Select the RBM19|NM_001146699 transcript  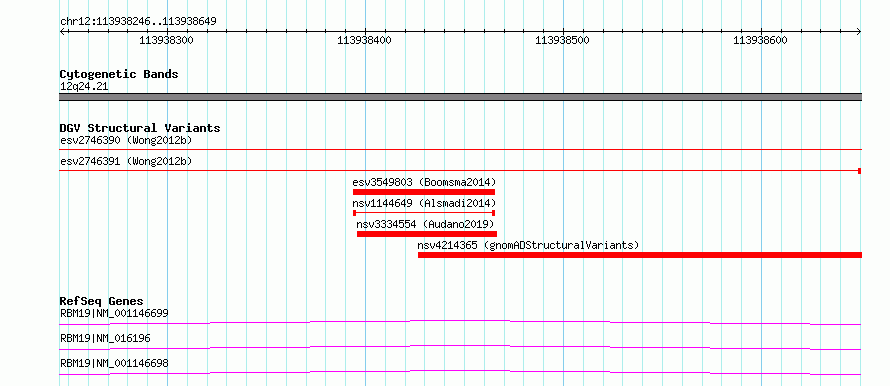coord(460,322)
